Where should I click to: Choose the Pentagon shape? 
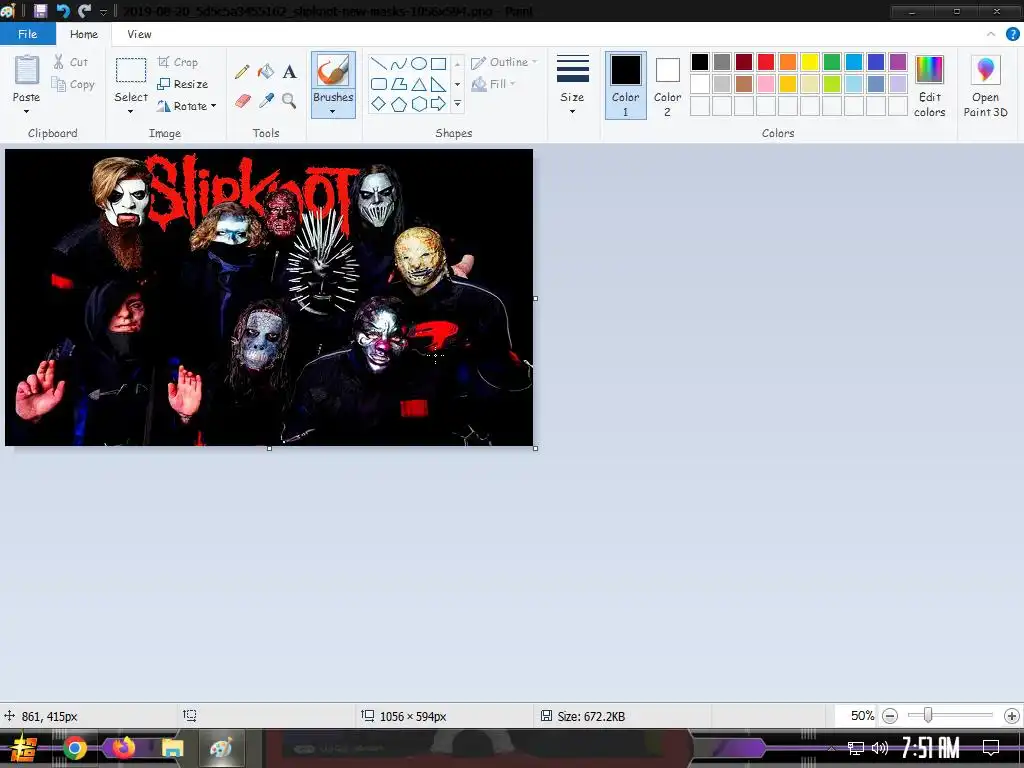pos(398,103)
